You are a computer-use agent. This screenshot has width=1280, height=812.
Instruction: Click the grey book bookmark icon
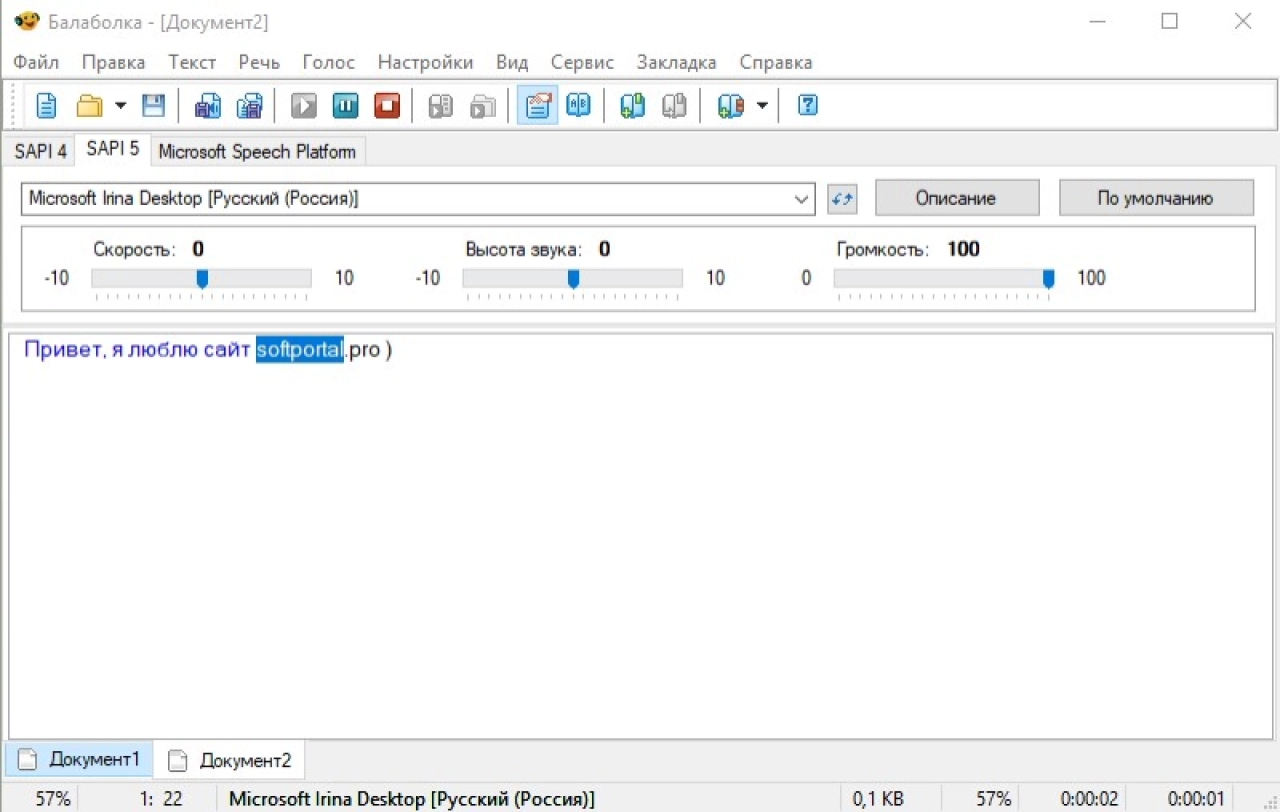pos(675,105)
